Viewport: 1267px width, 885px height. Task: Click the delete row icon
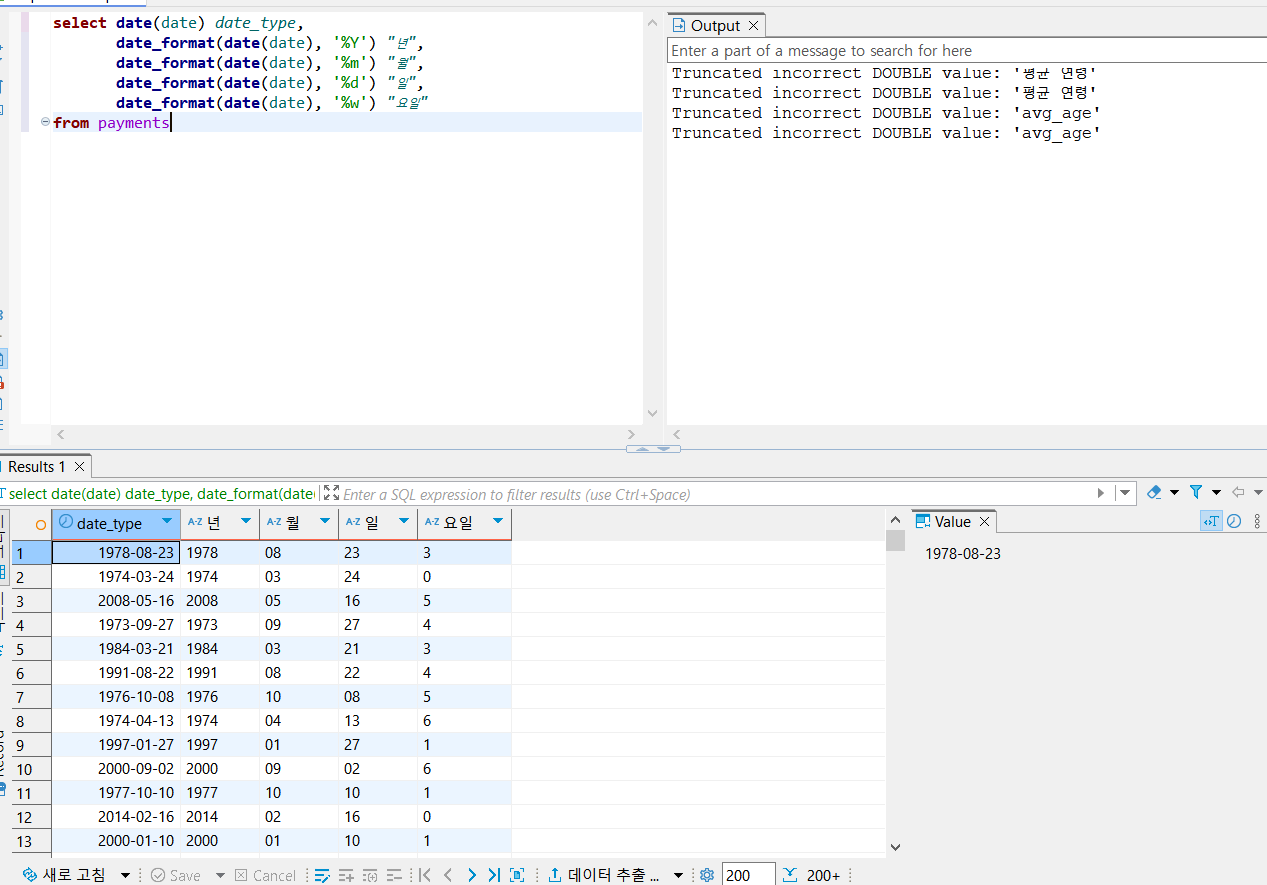[394, 875]
